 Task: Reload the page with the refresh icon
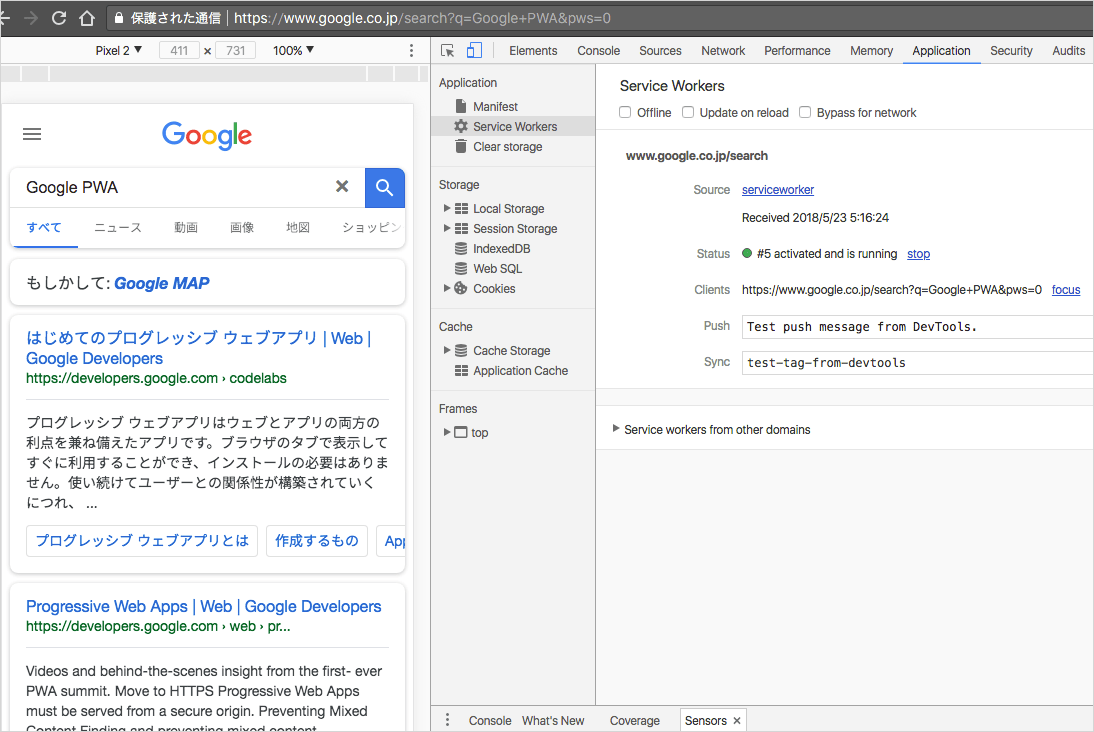coord(59,18)
